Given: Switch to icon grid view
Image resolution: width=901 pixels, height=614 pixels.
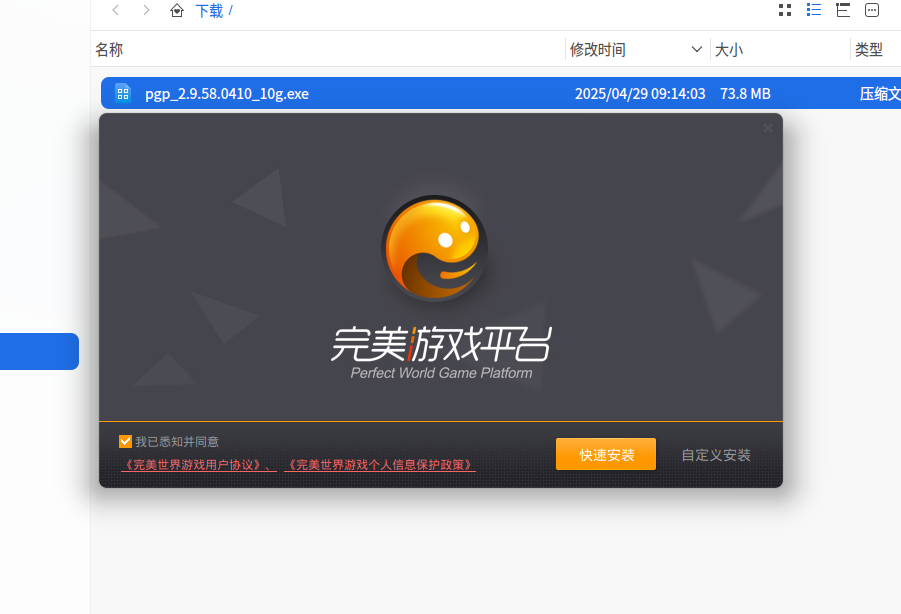Looking at the screenshot, I should click(785, 10).
